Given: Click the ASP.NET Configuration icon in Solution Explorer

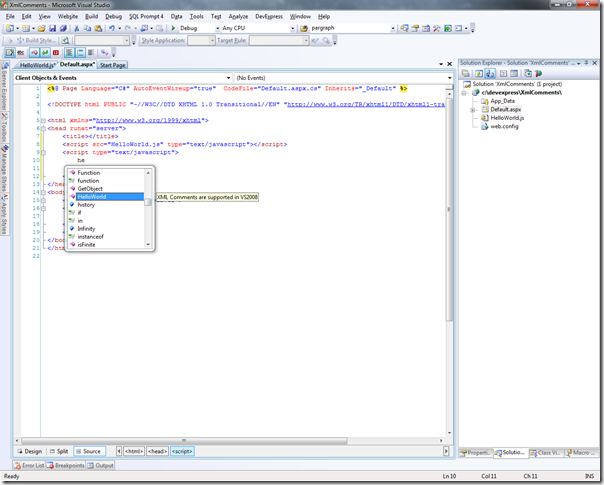Looking at the screenshot, I should point(539,73).
